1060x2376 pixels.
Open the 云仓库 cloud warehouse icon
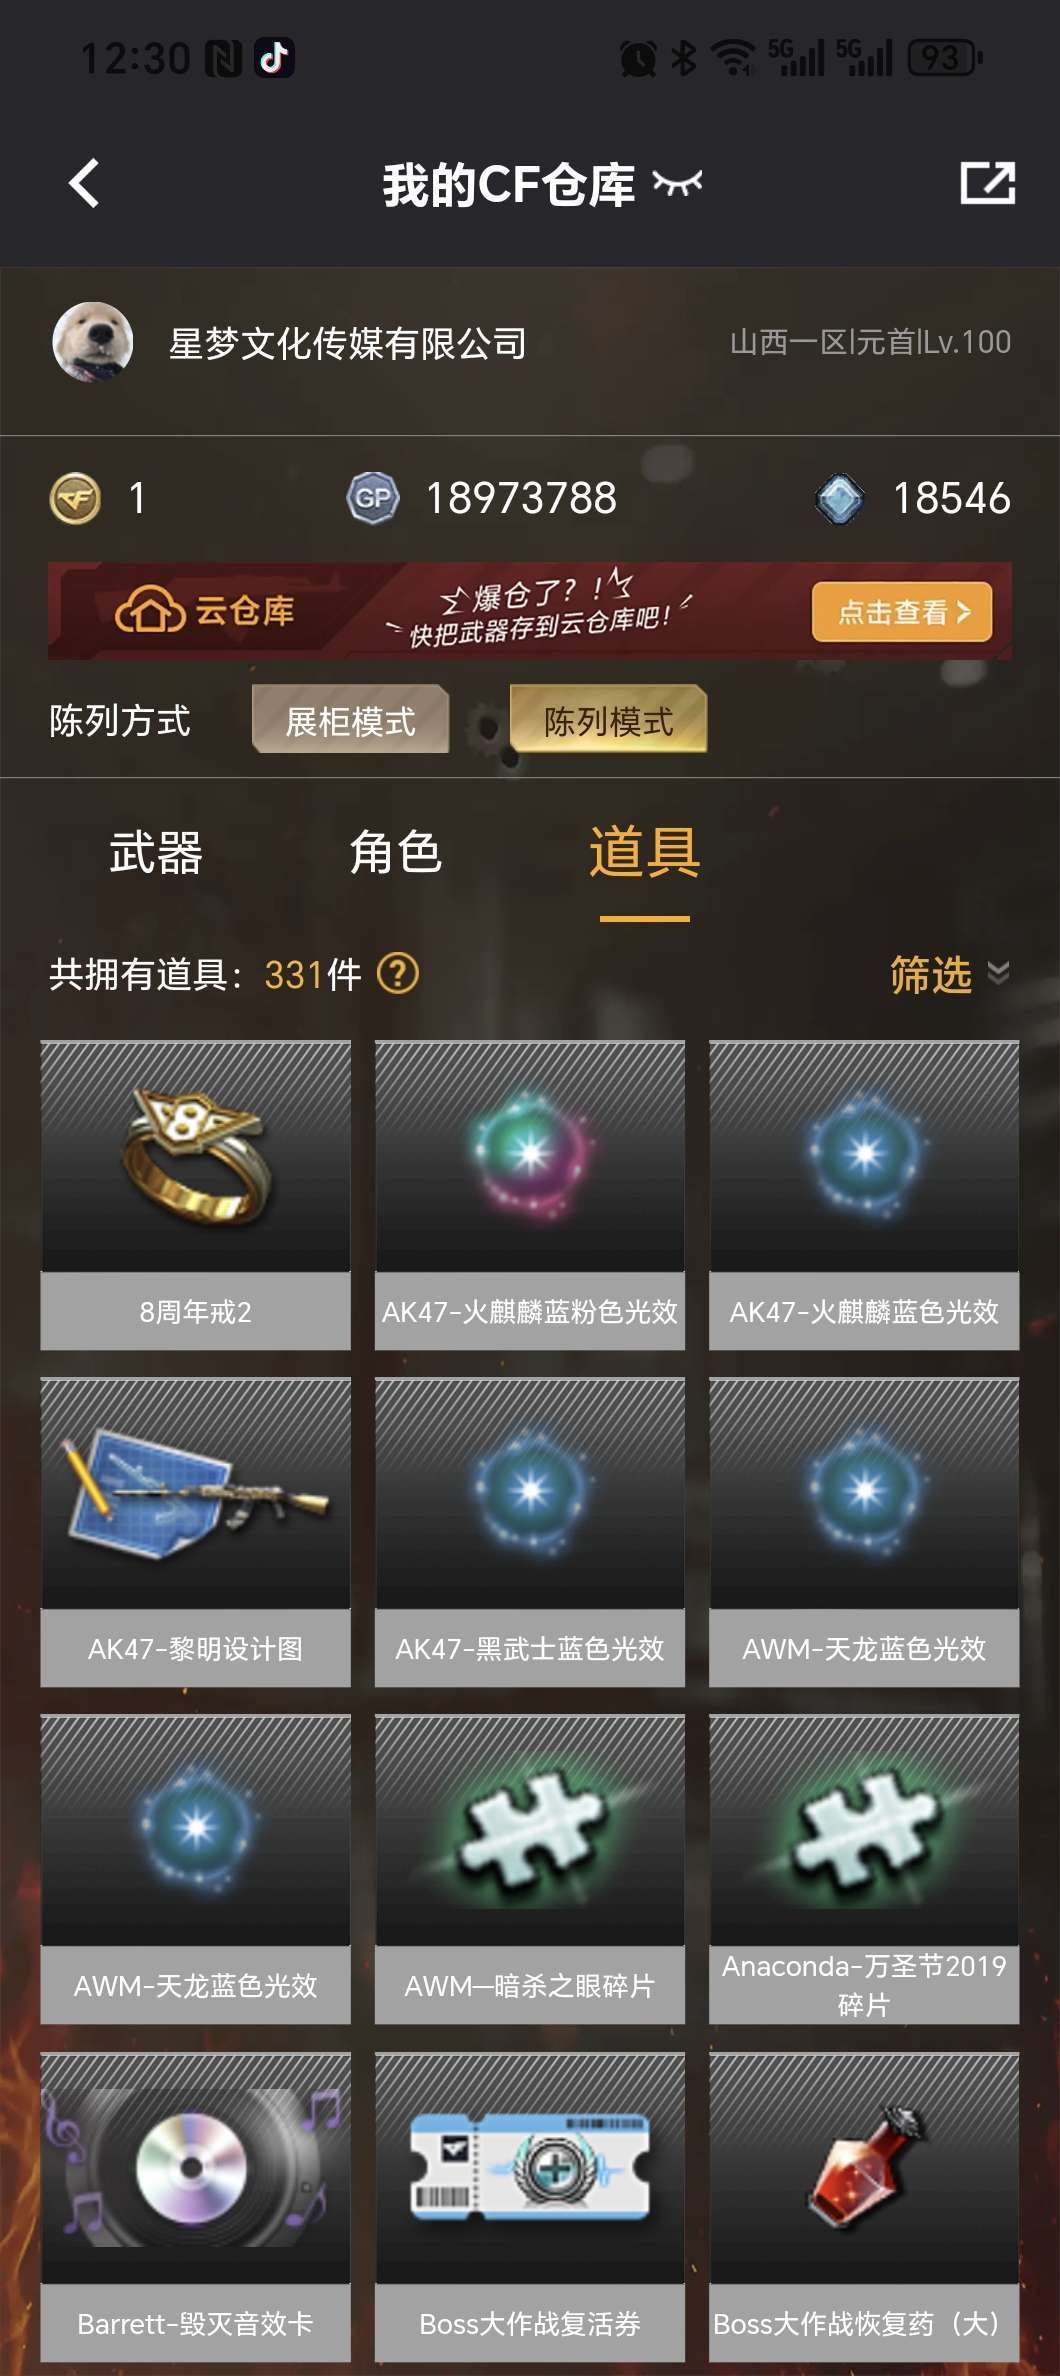[x=150, y=610]
